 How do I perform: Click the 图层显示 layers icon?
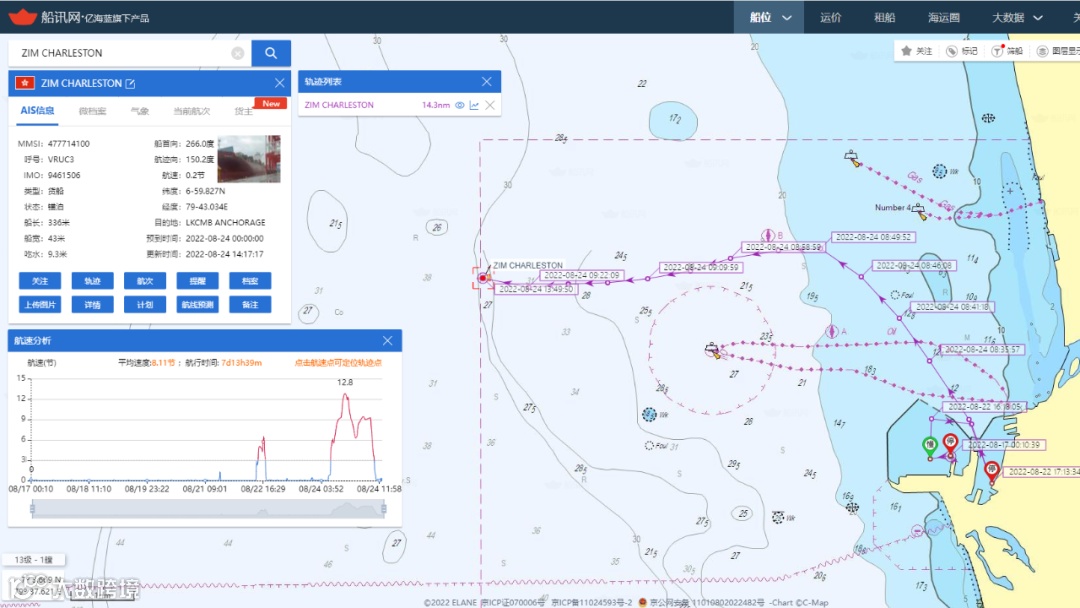[1058, 51]
